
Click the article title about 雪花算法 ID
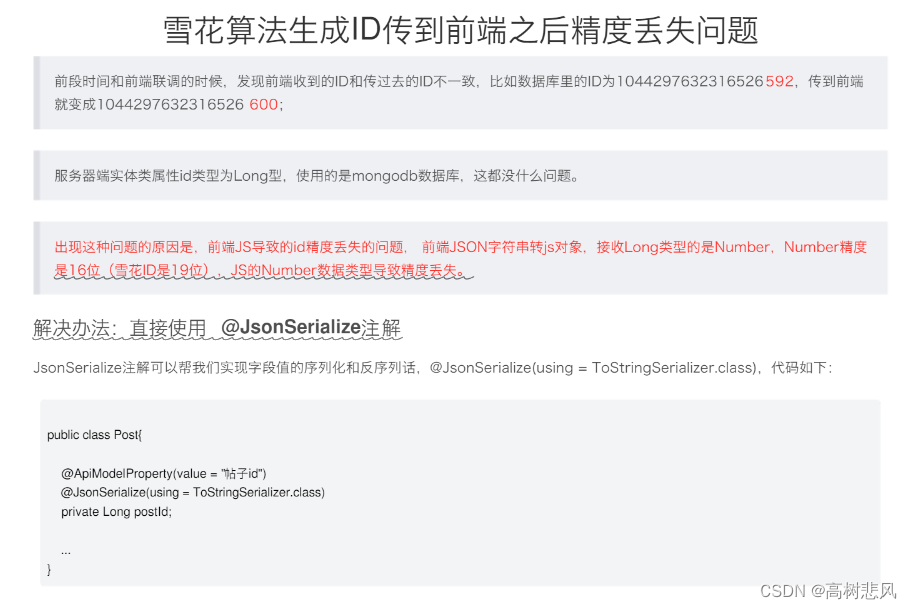pyautogui.click(x=461, y=30)
